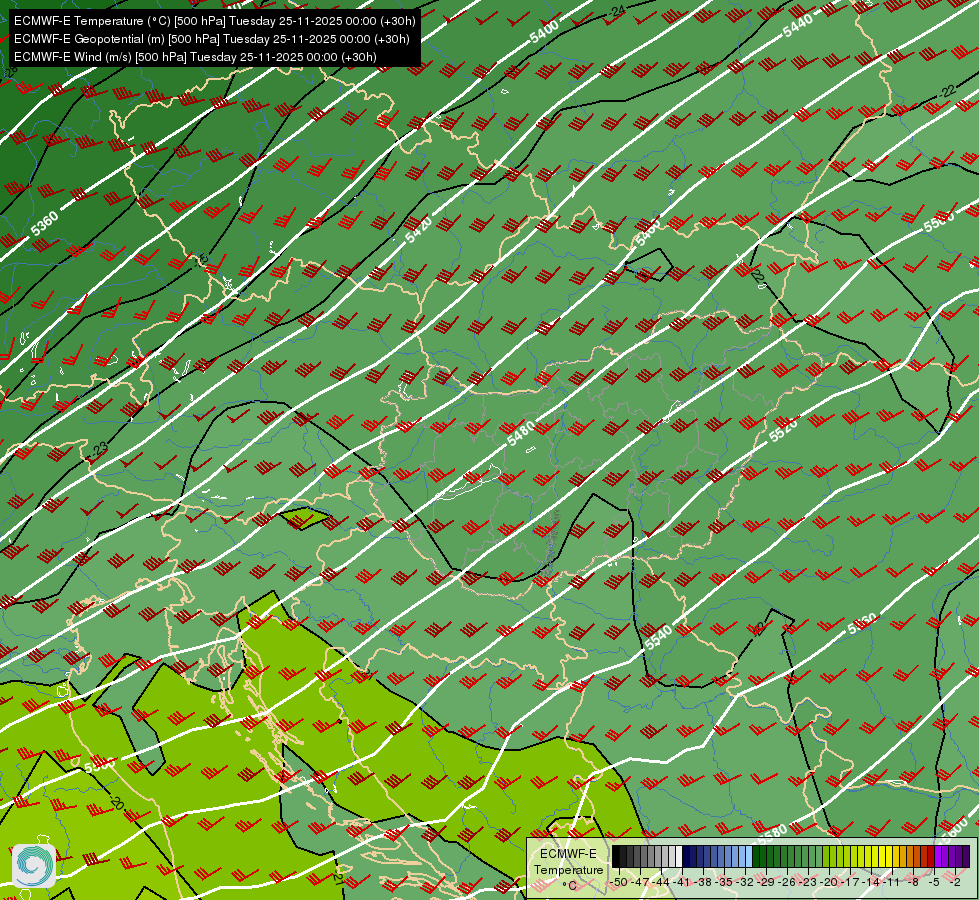Click the -11 value on the legend scale
Screen dimensions: 979x900
[892, 882]
